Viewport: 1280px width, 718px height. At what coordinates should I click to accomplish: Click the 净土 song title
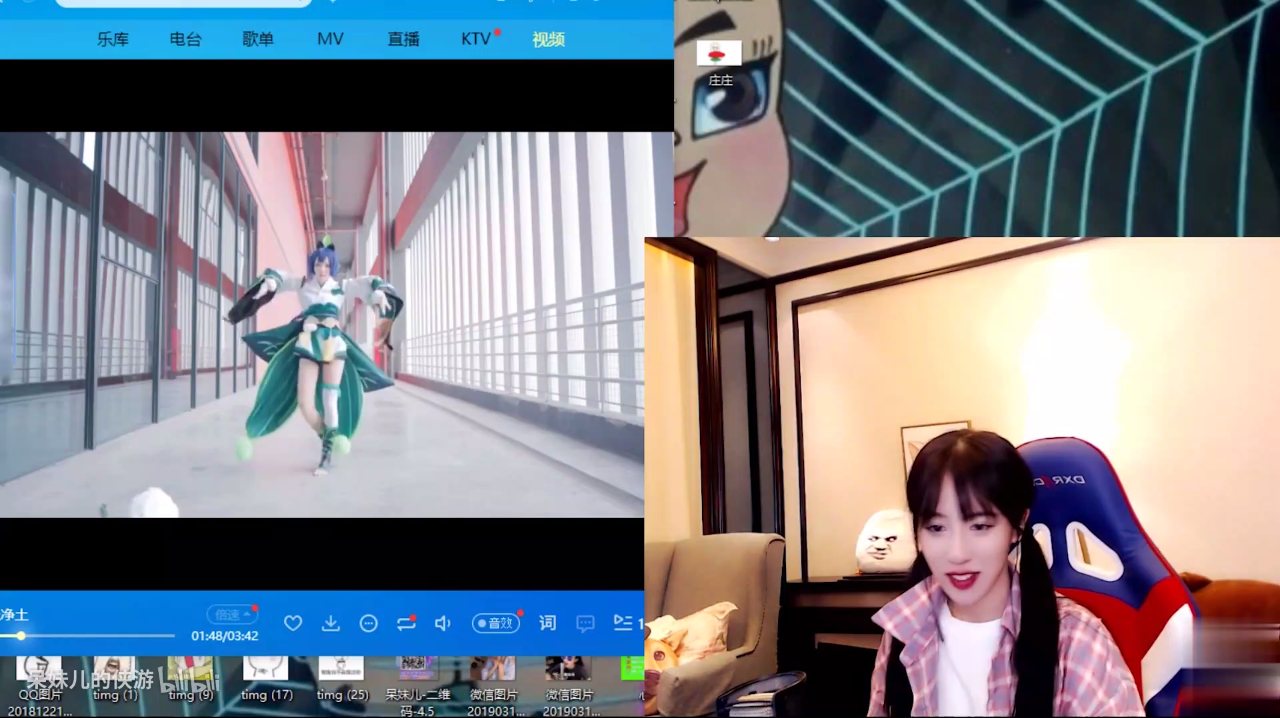pyautogui.click(x=15, y=614)
